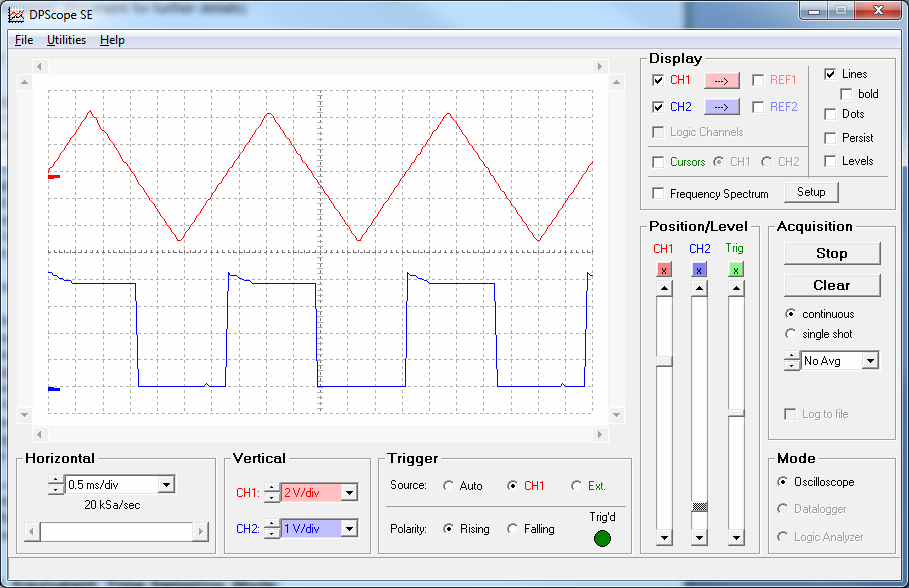Click the green x to reset trigger level
This screenshot has width=909, height=588.
click(x=736, y=269)
